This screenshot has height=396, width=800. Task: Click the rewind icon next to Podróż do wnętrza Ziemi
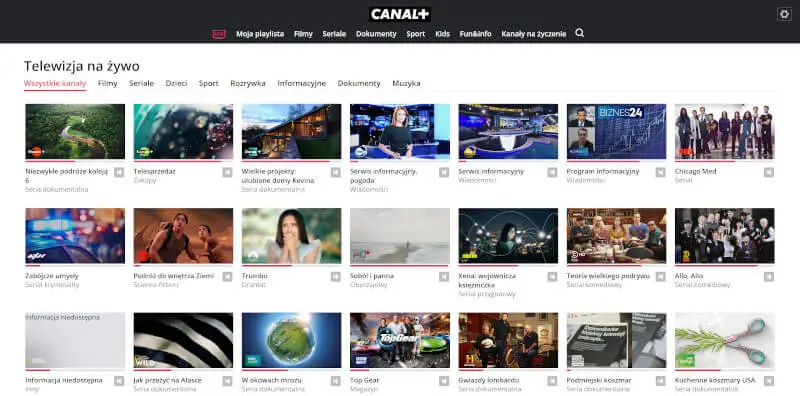coord(228,277)
